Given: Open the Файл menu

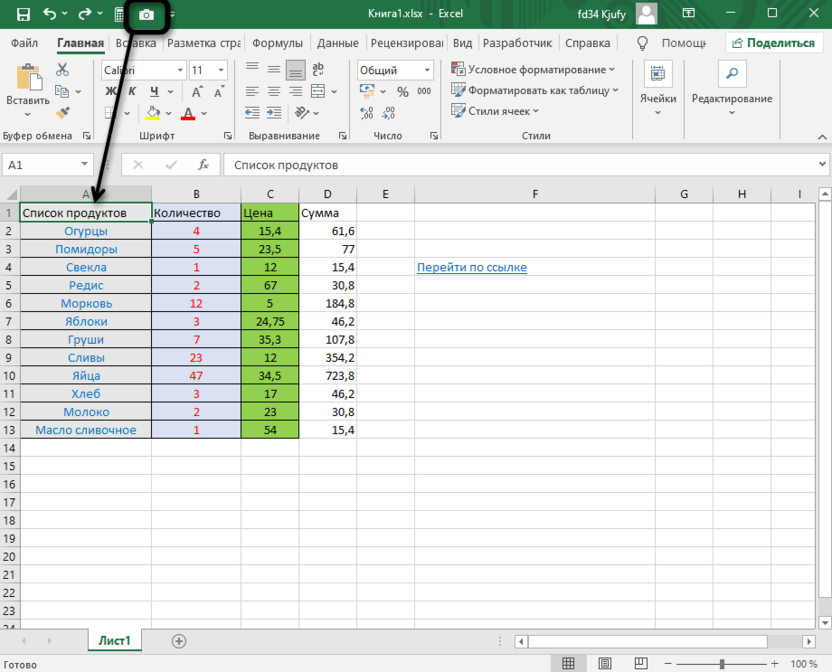Looking at the screenshot, I should 25,43.
